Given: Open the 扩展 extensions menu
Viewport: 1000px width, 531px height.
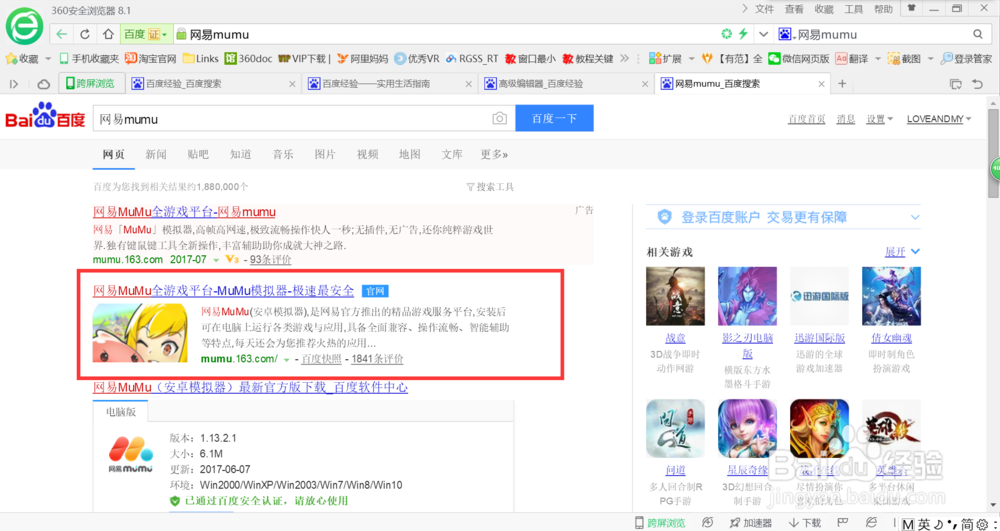Looking at the screenshot, I should [x=665, y=59].
